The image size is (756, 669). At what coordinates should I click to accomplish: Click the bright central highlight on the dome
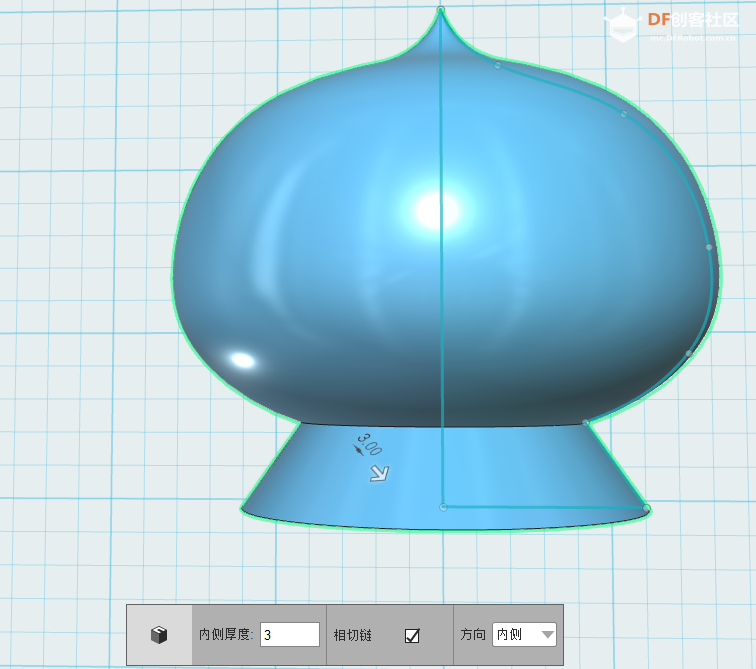tap(437, 210)
